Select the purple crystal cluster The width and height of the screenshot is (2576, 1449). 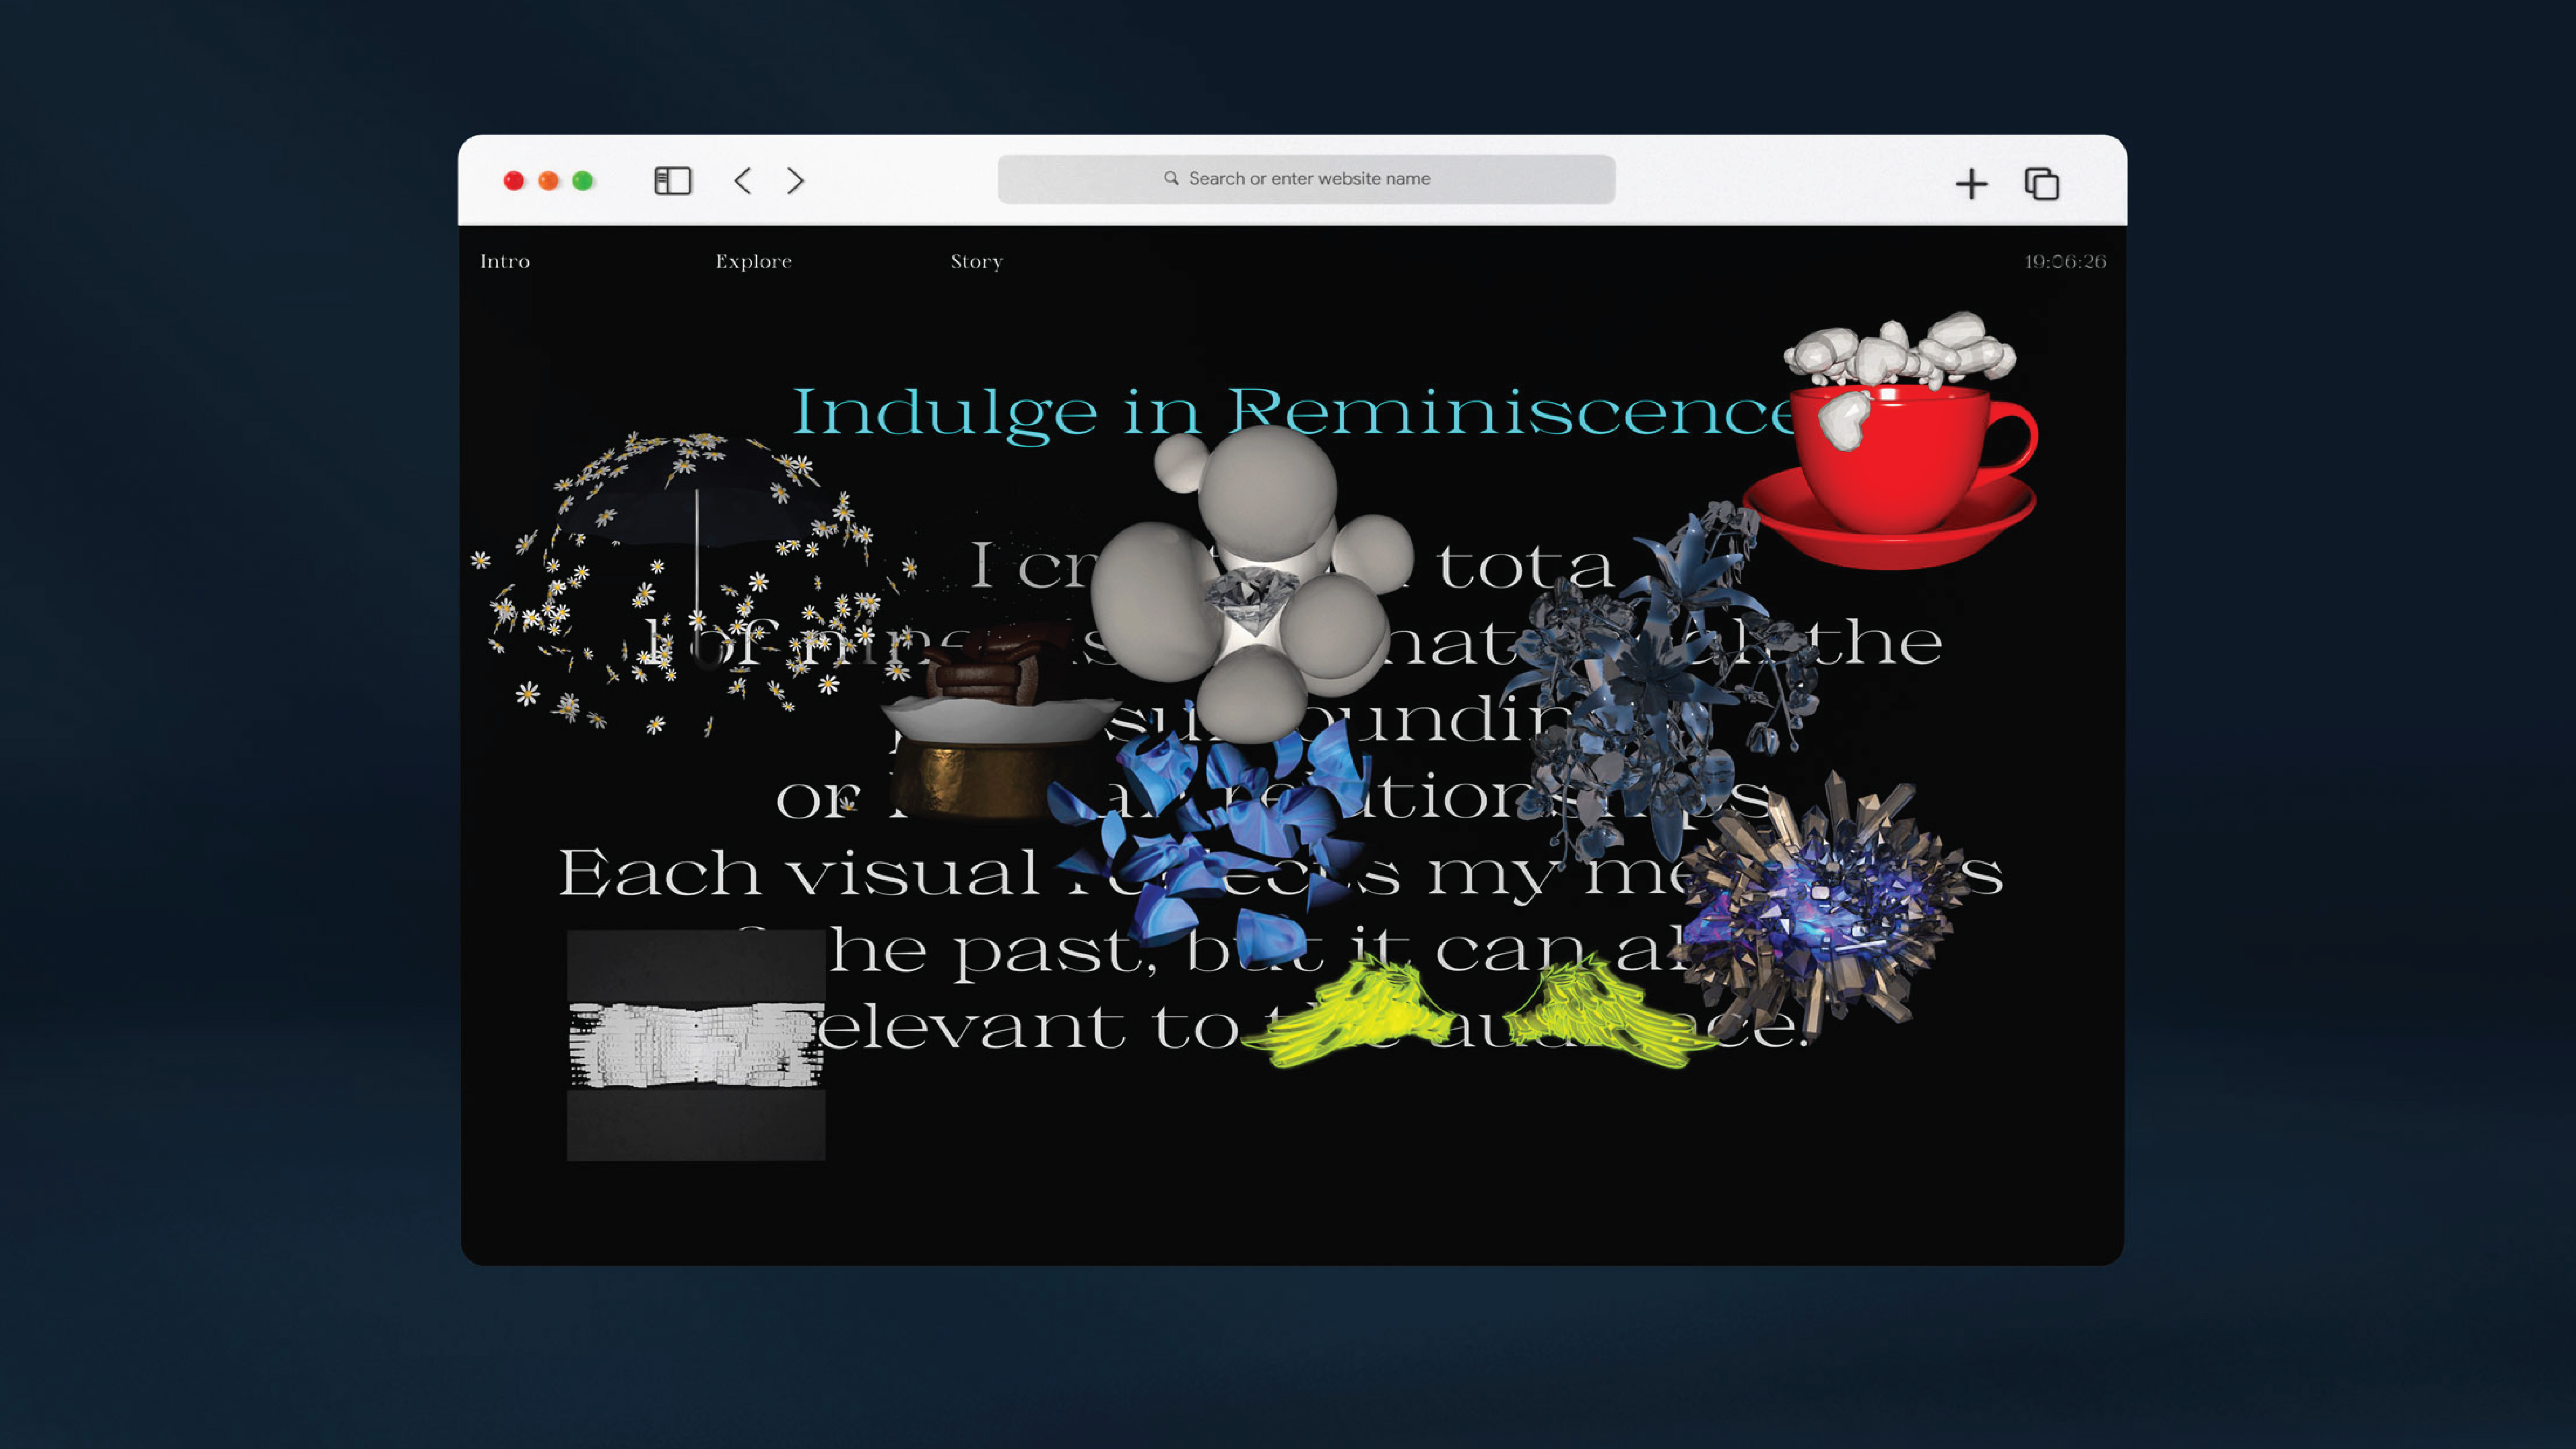[1822, 906]
